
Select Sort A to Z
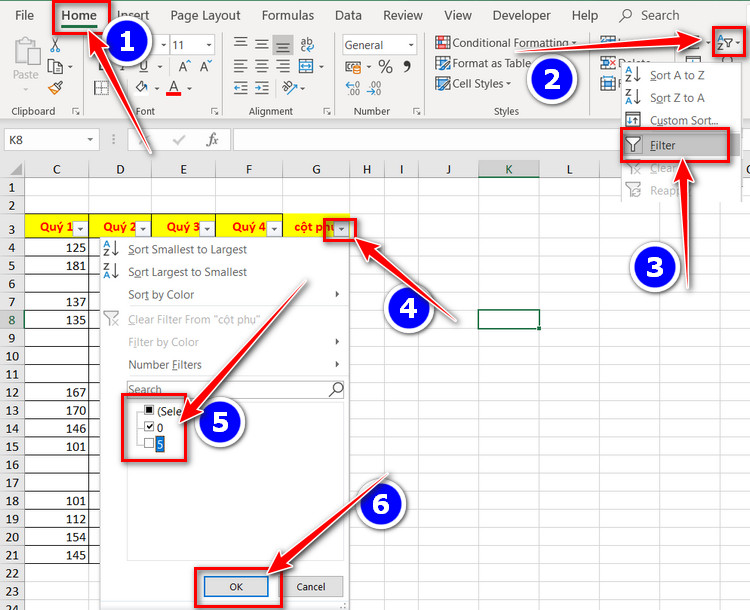(x=677, y=75)
